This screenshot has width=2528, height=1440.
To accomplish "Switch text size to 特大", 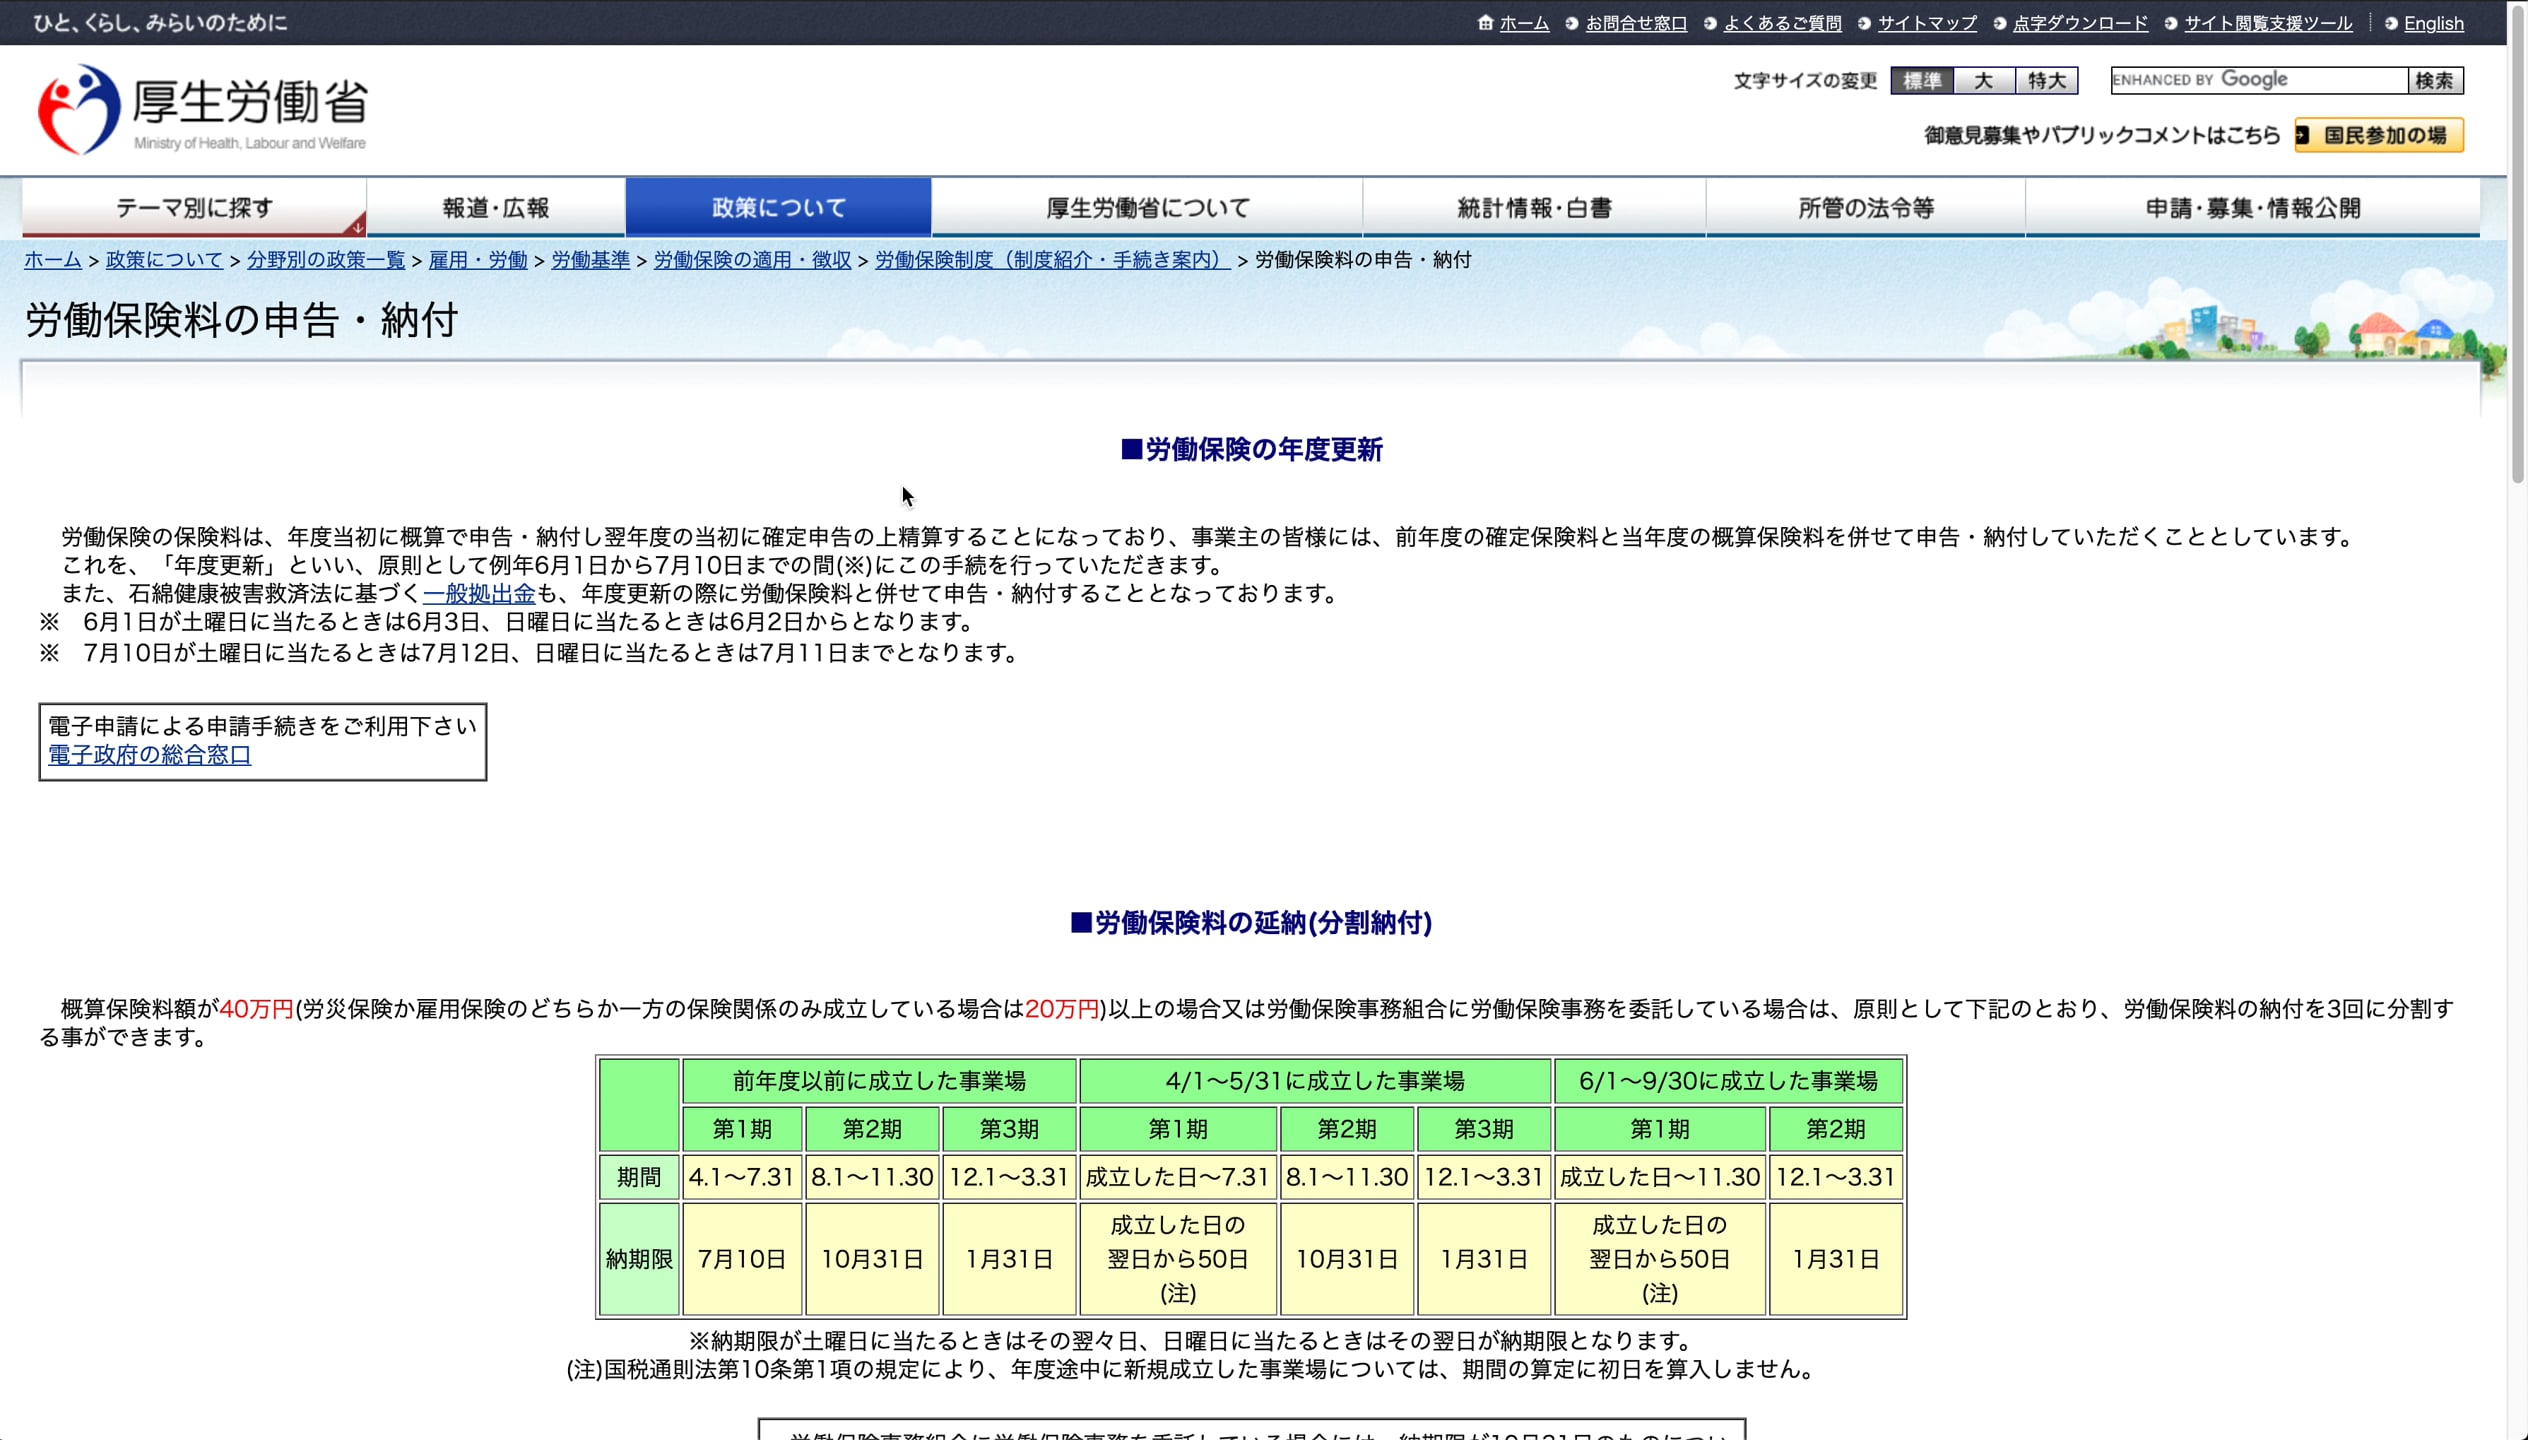I will (x=2044, y=80).
